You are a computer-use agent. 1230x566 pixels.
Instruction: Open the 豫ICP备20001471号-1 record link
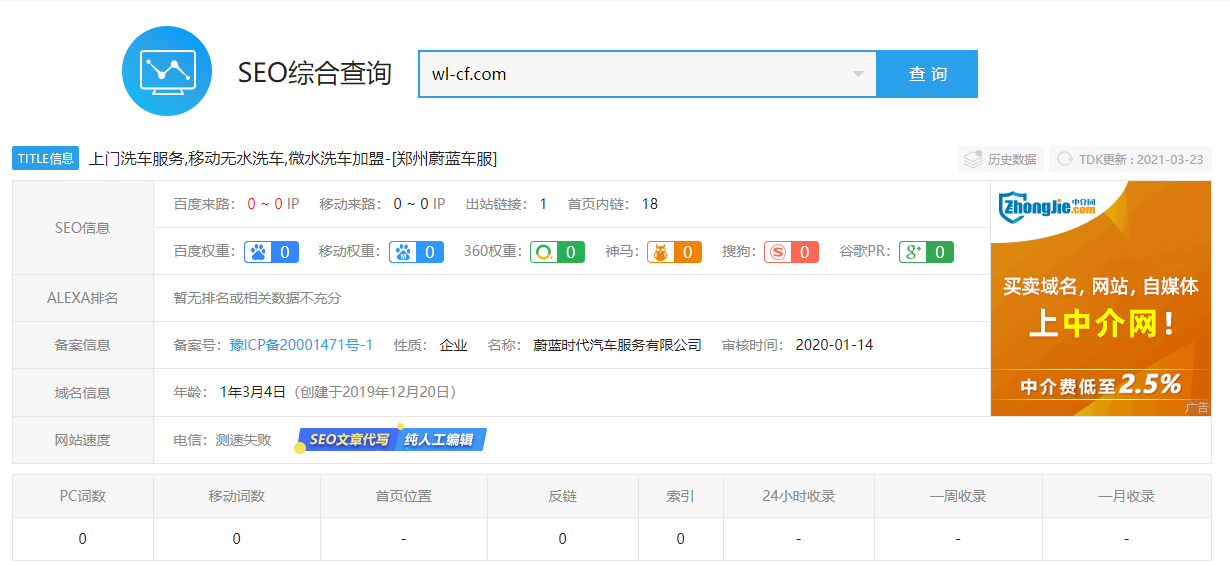301,345
